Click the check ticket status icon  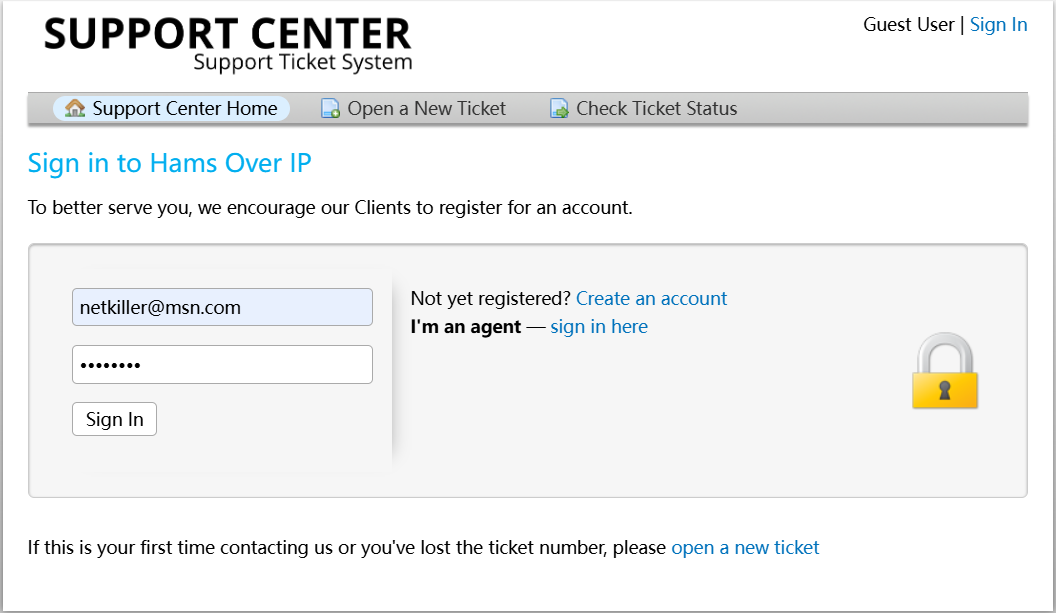click(x=559, y=108)
